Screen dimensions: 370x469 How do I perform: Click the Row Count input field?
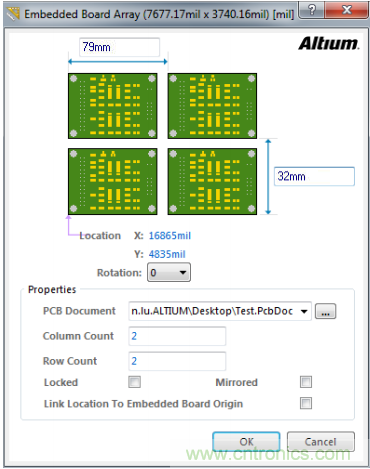click(x=177, y=361)
